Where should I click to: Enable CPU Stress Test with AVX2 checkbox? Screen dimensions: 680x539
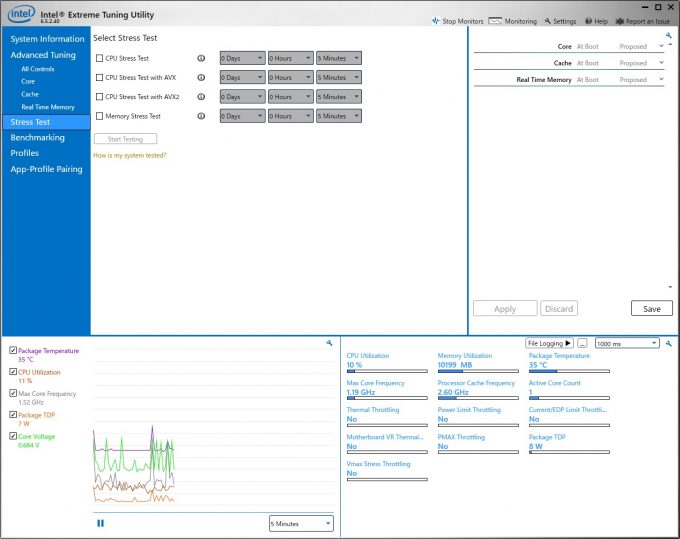[x=99, y=97]
